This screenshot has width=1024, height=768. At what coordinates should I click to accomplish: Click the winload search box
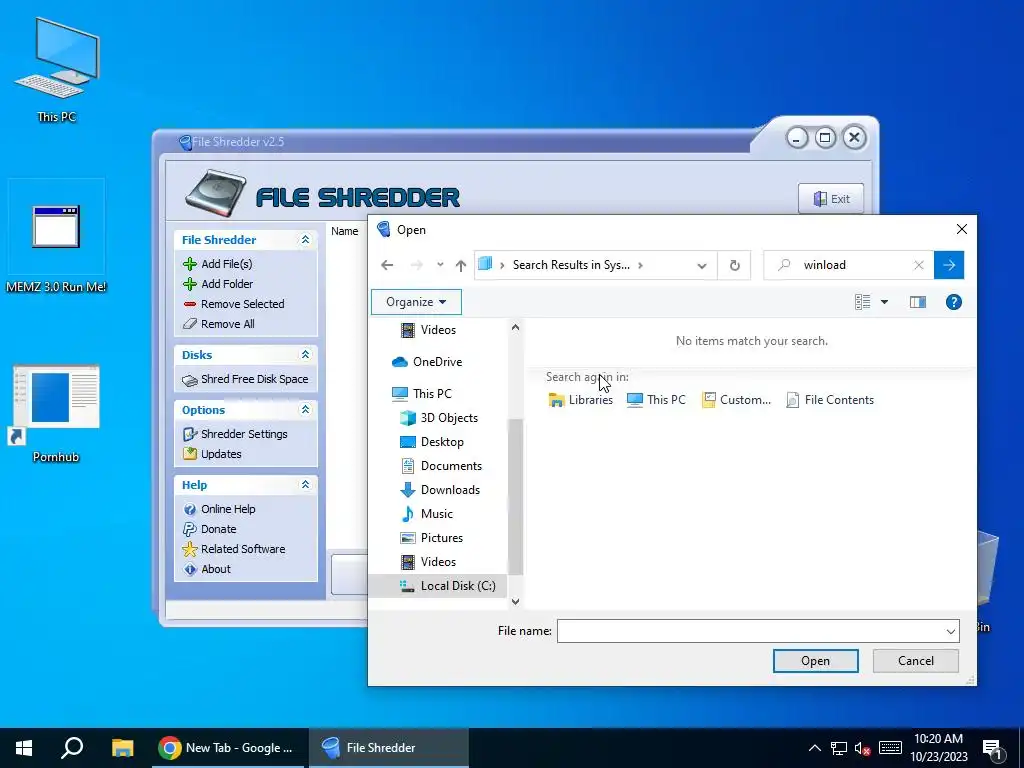(849, 265)
